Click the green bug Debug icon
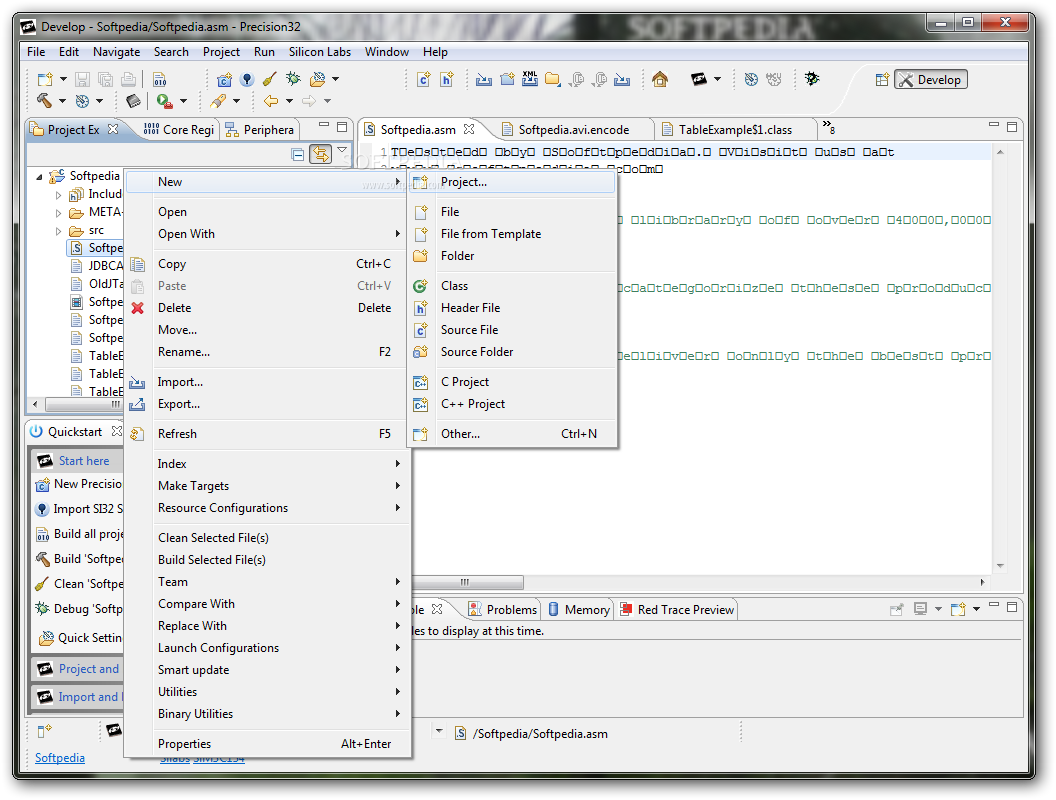The width and height of the screenshot is (1056, 800). pos(293,79)
